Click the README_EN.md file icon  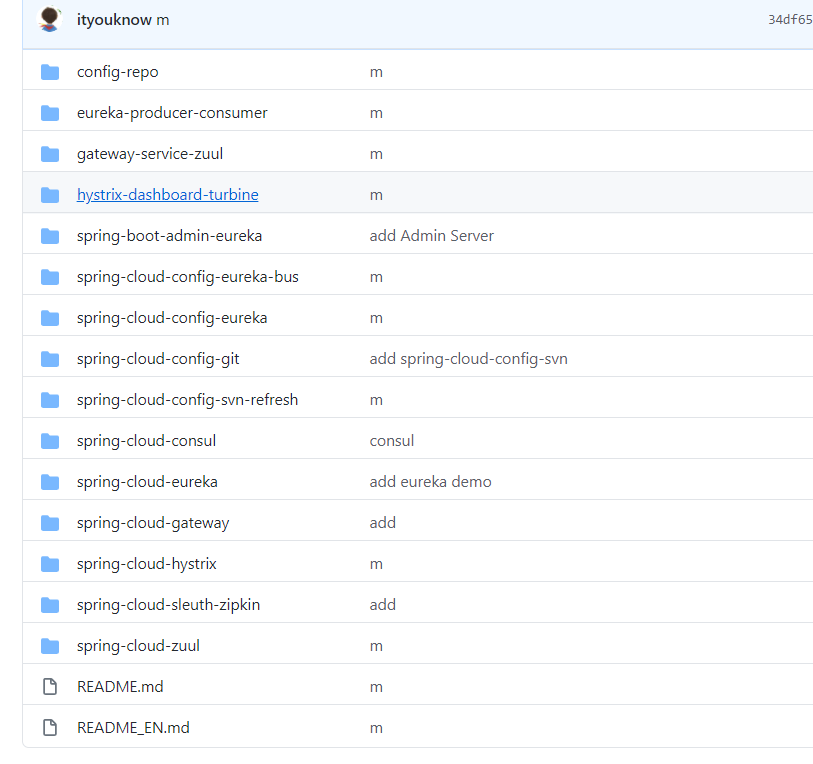50,728
